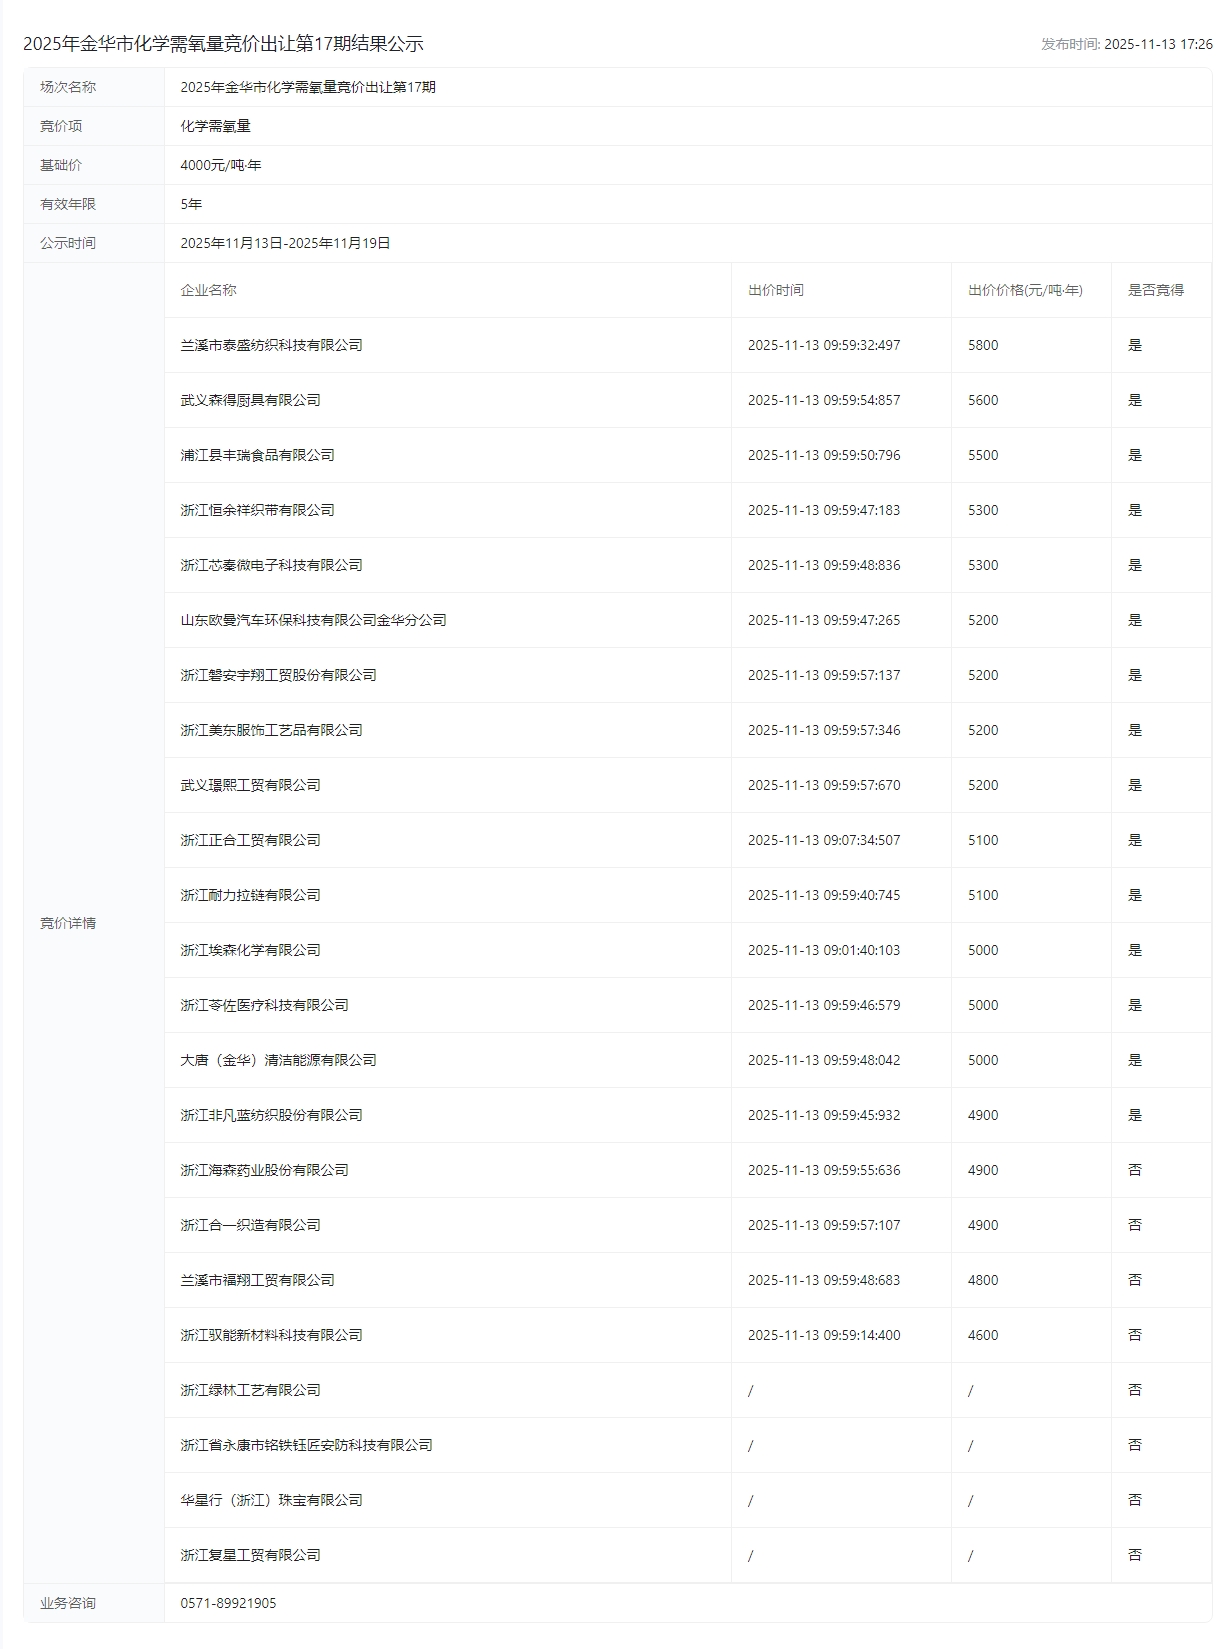Click bid time 2025-11-13 09:07:34:507
This screenshot has height=1649, width=1230.
coord(823,840)
